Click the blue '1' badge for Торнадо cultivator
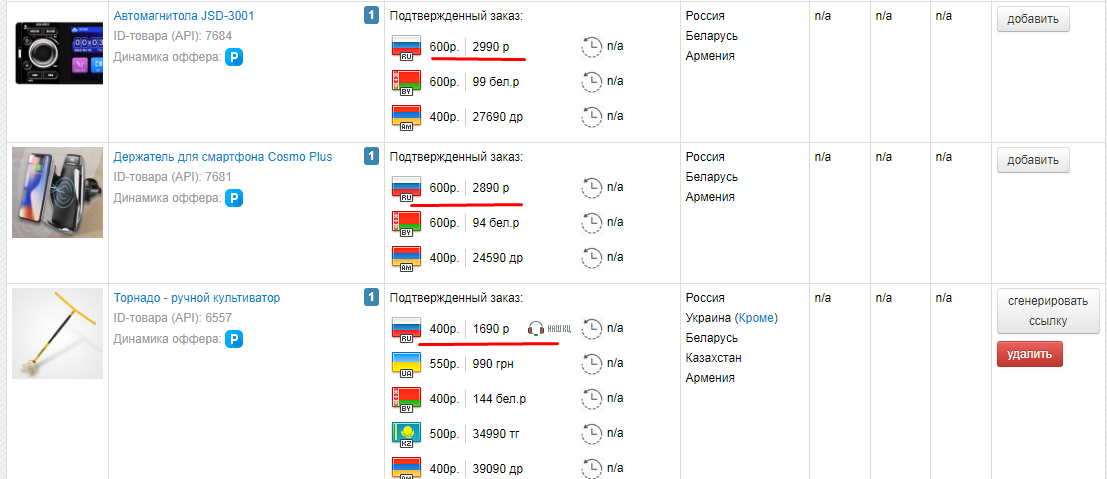Viewport: 1107px width, 479px height. click(x=371, y=298)
